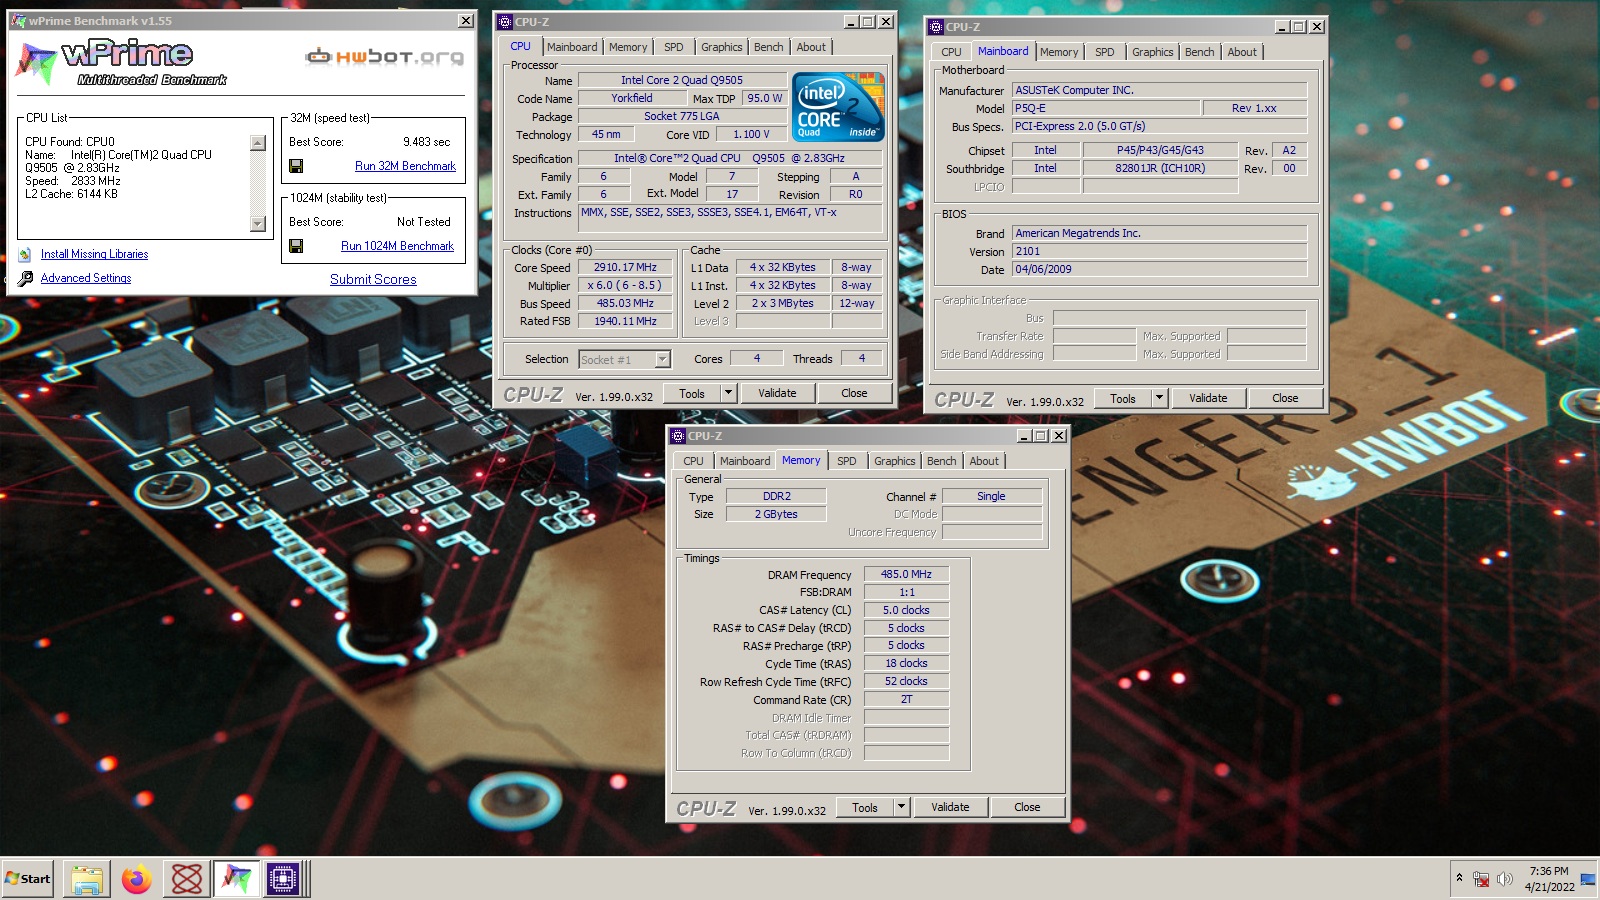The image size is (1600, 900).
Task: Click the Intel Core 2 Quad Q9505 name field
Action: [x=682, y=80]
